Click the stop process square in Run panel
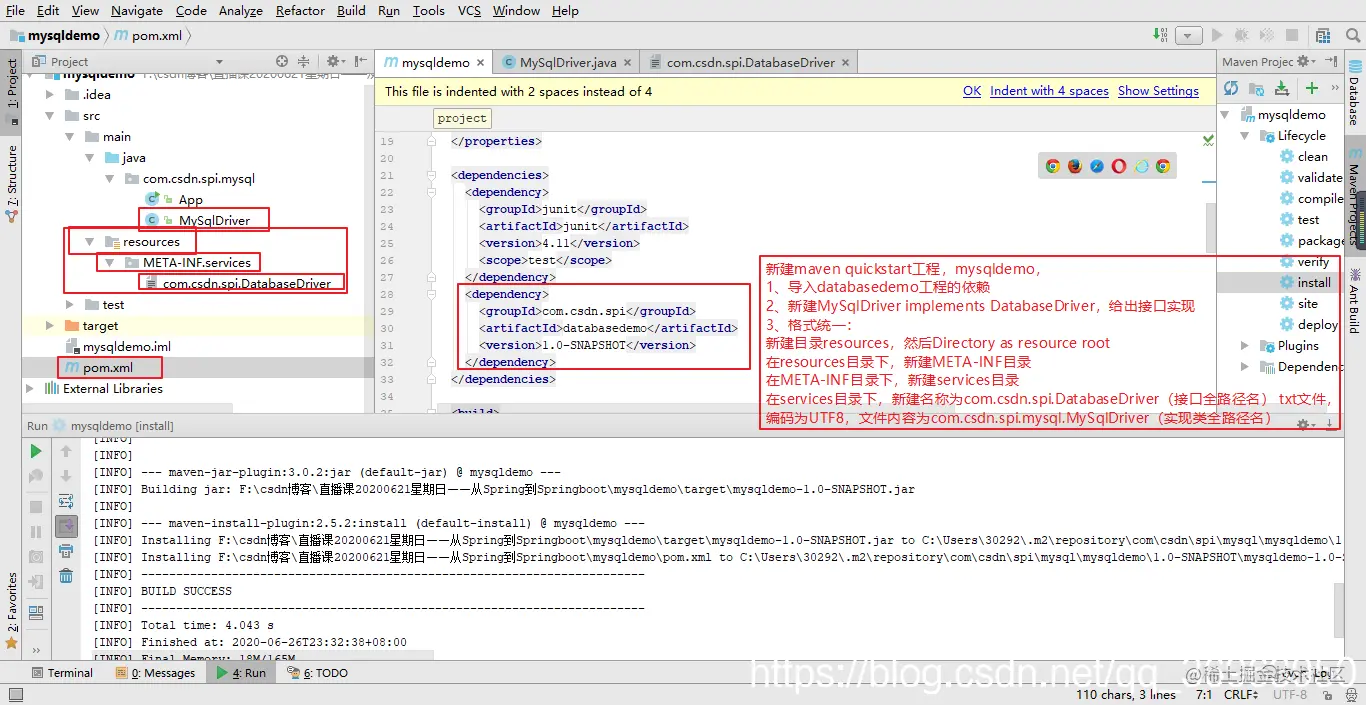 (x=36, y=507)
